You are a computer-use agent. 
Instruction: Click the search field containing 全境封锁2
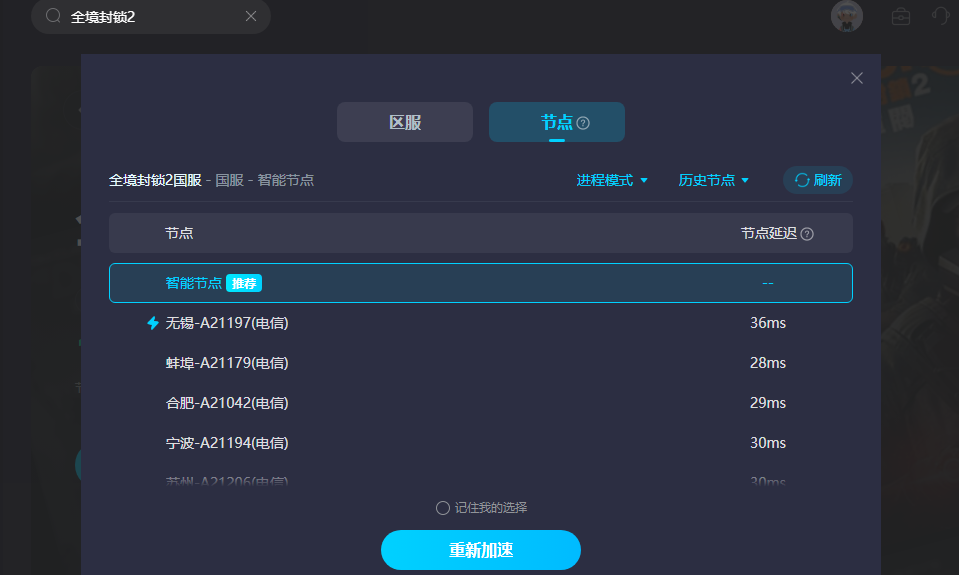click(150, 17)
